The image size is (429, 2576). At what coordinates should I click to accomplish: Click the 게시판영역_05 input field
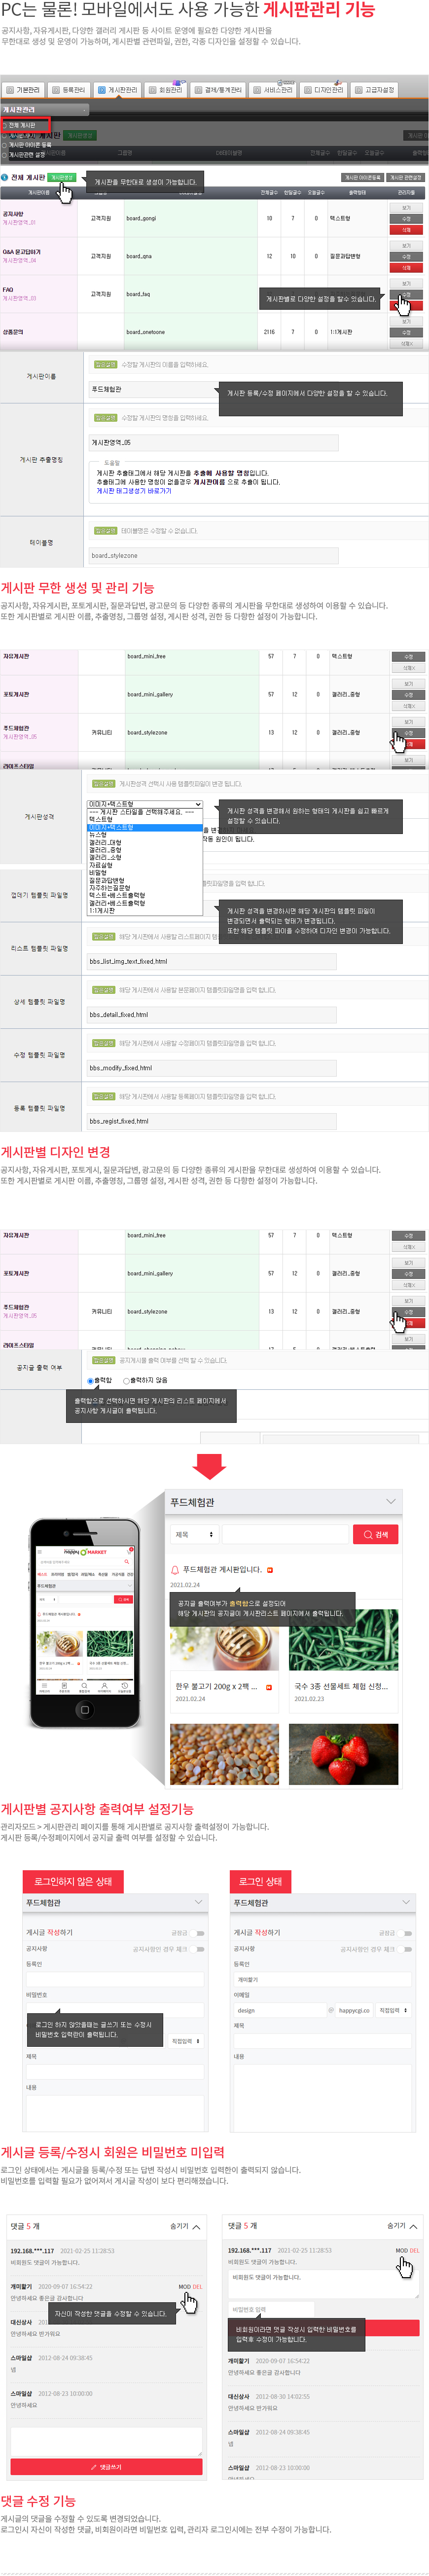click(x=213, y=442)
